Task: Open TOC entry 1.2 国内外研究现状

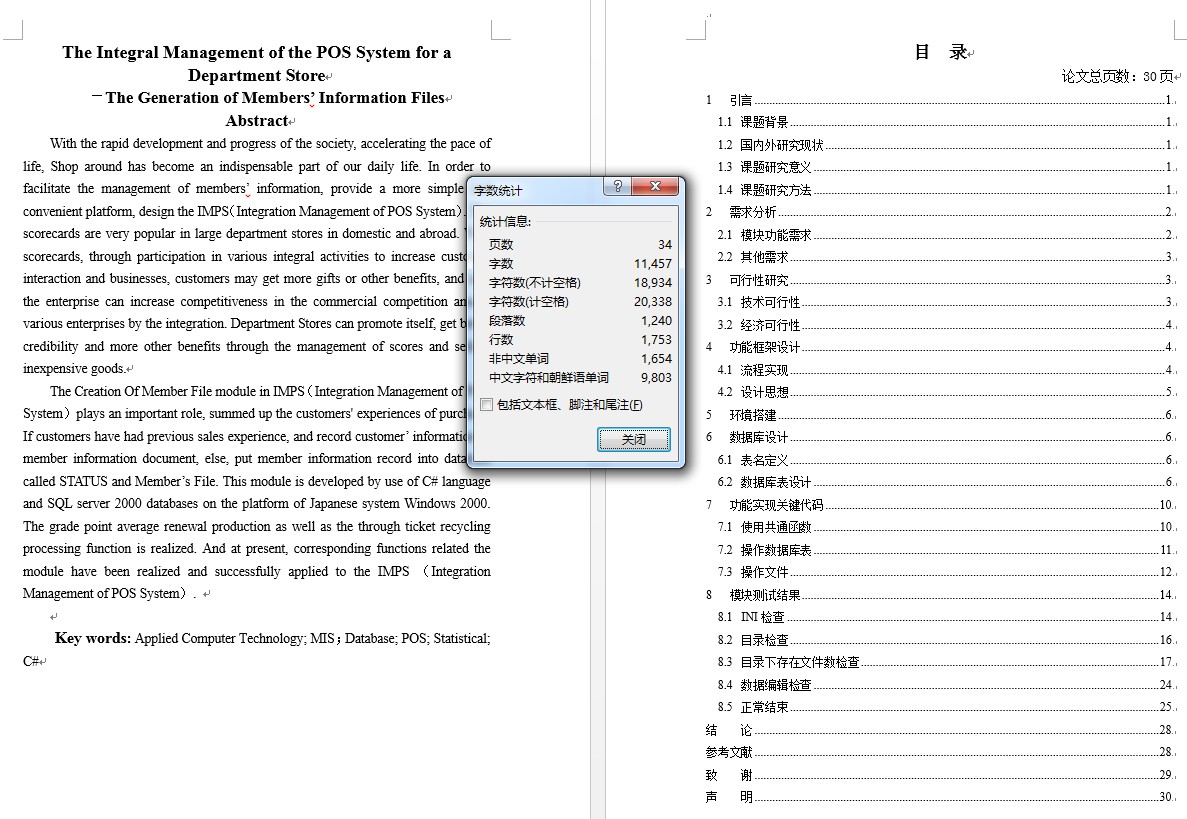Action: tap(945, 145)
